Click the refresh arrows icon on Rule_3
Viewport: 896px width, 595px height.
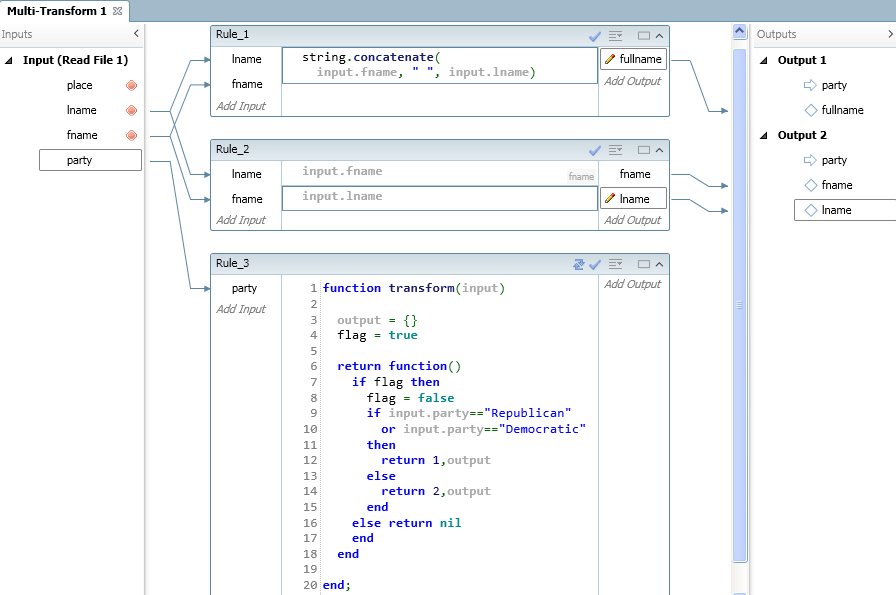tap(578, 264)
